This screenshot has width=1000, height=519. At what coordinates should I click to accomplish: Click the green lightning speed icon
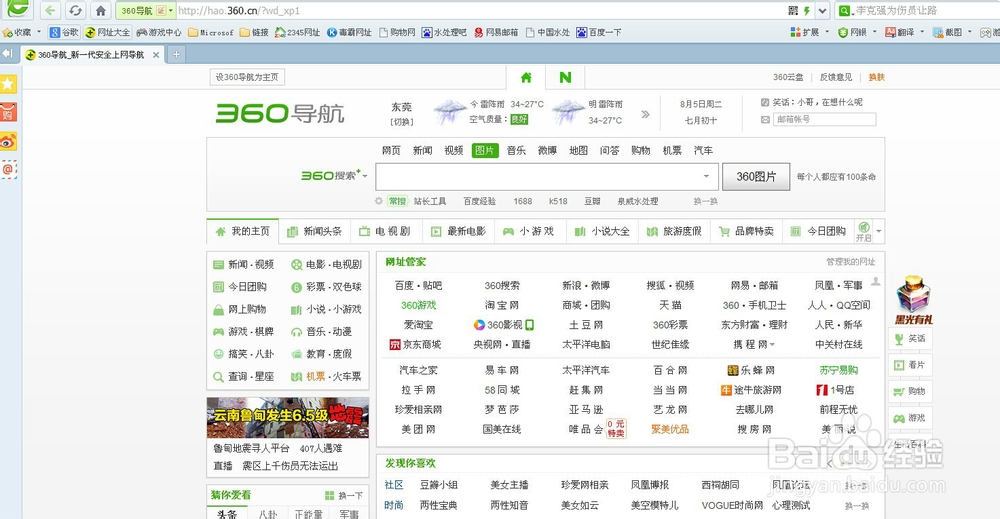point(806,10)
